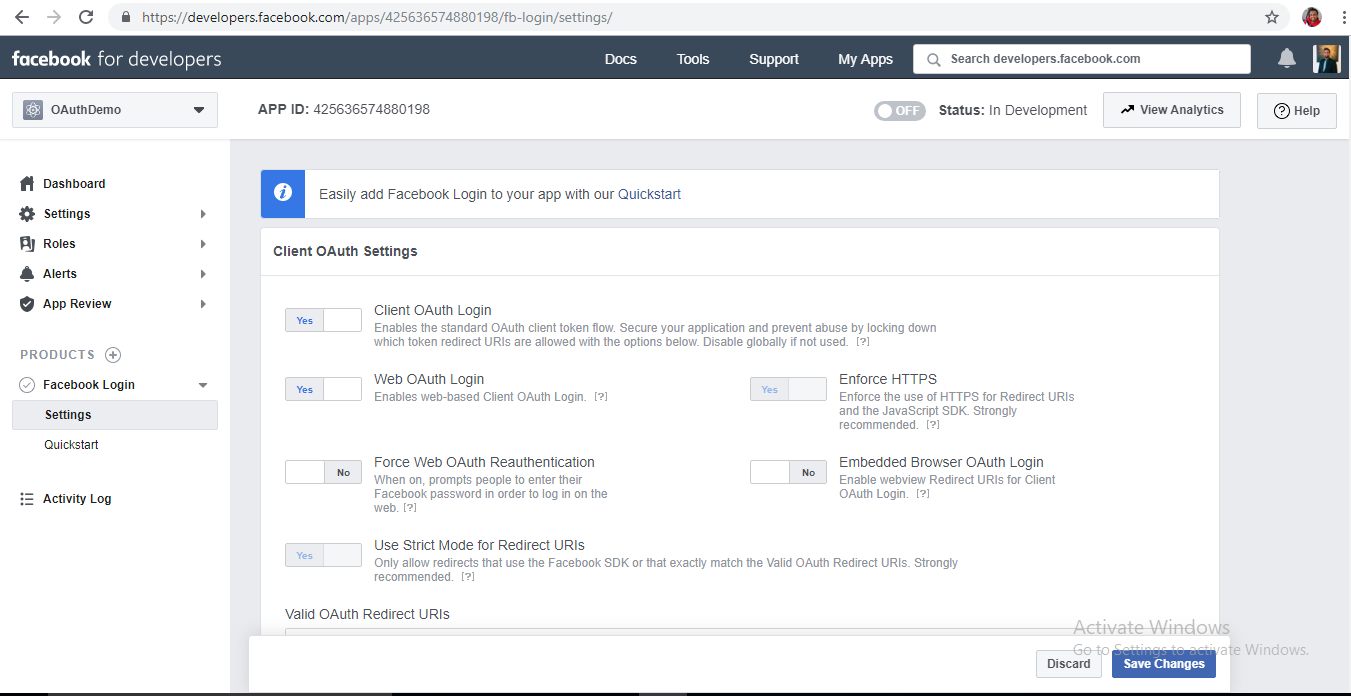Open help tooltip for Strict Mode
This screenshot has height=696, width=1351.
(x=468, y=577)
